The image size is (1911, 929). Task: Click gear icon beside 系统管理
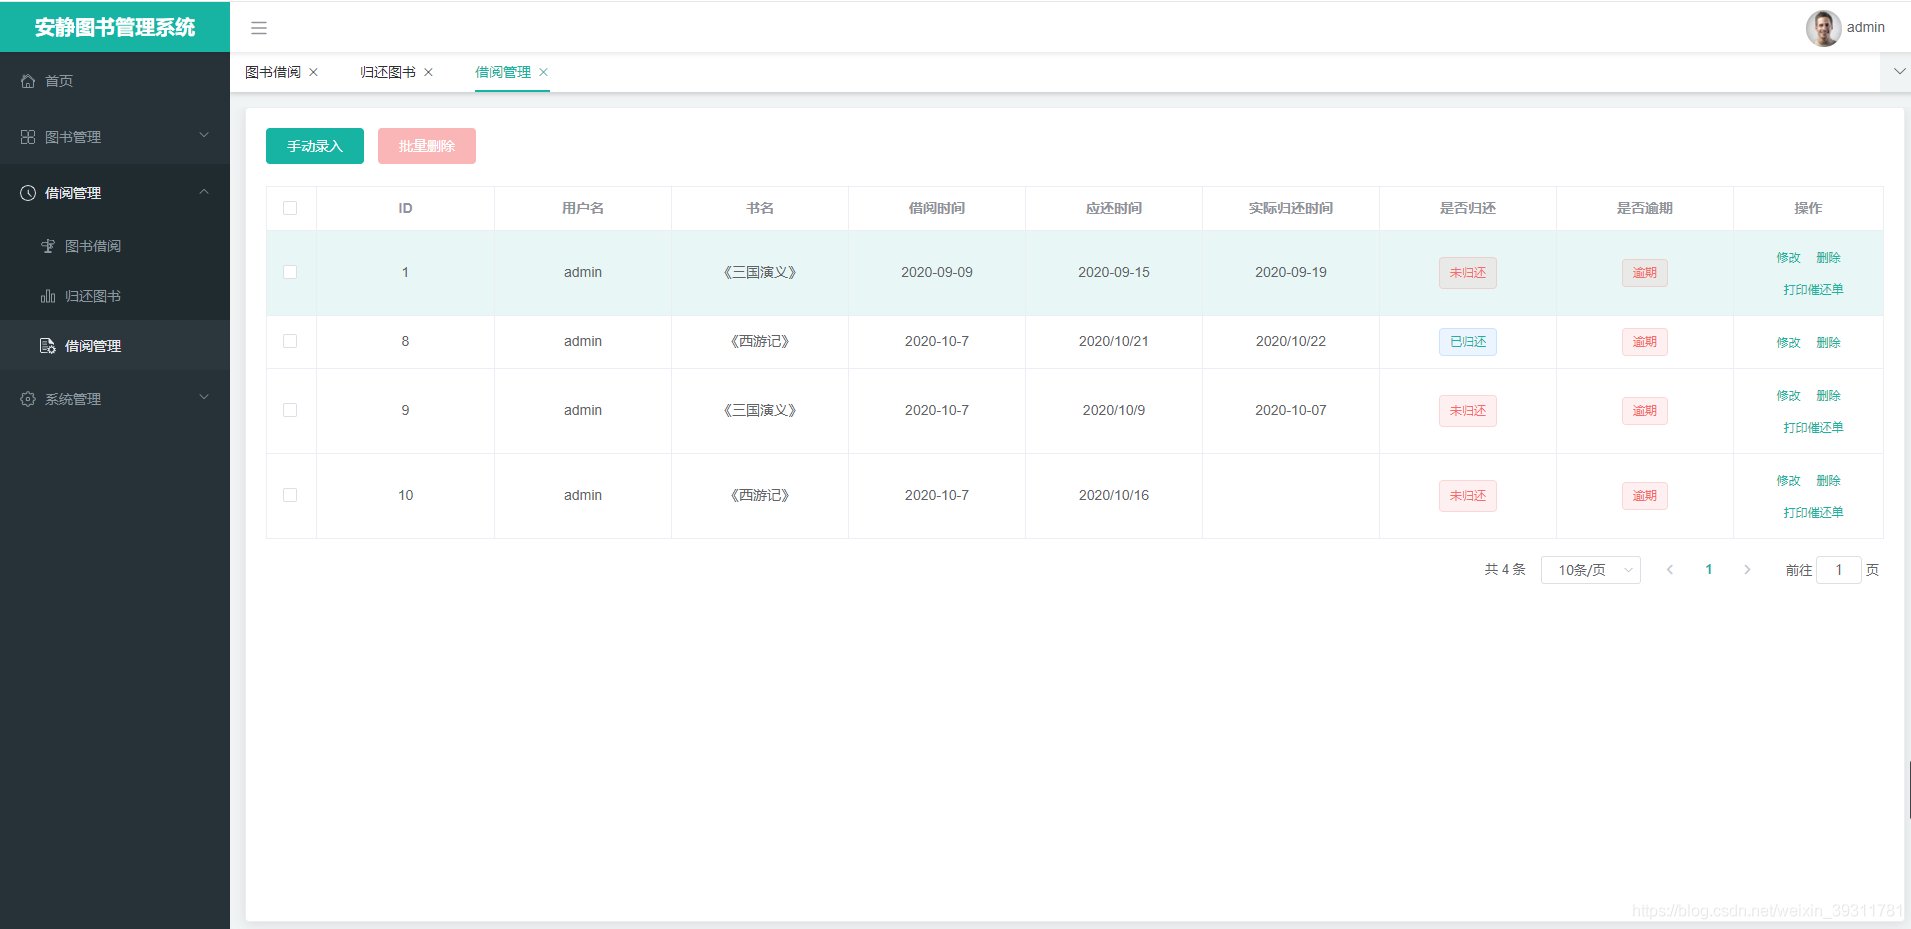click(x=28, y=399)
